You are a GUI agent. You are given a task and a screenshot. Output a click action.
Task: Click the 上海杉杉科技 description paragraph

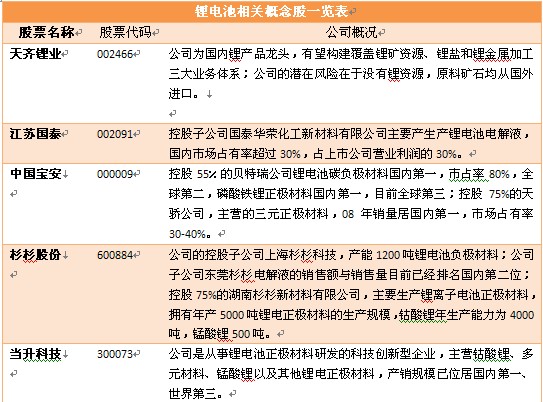(x=351, y=294)
